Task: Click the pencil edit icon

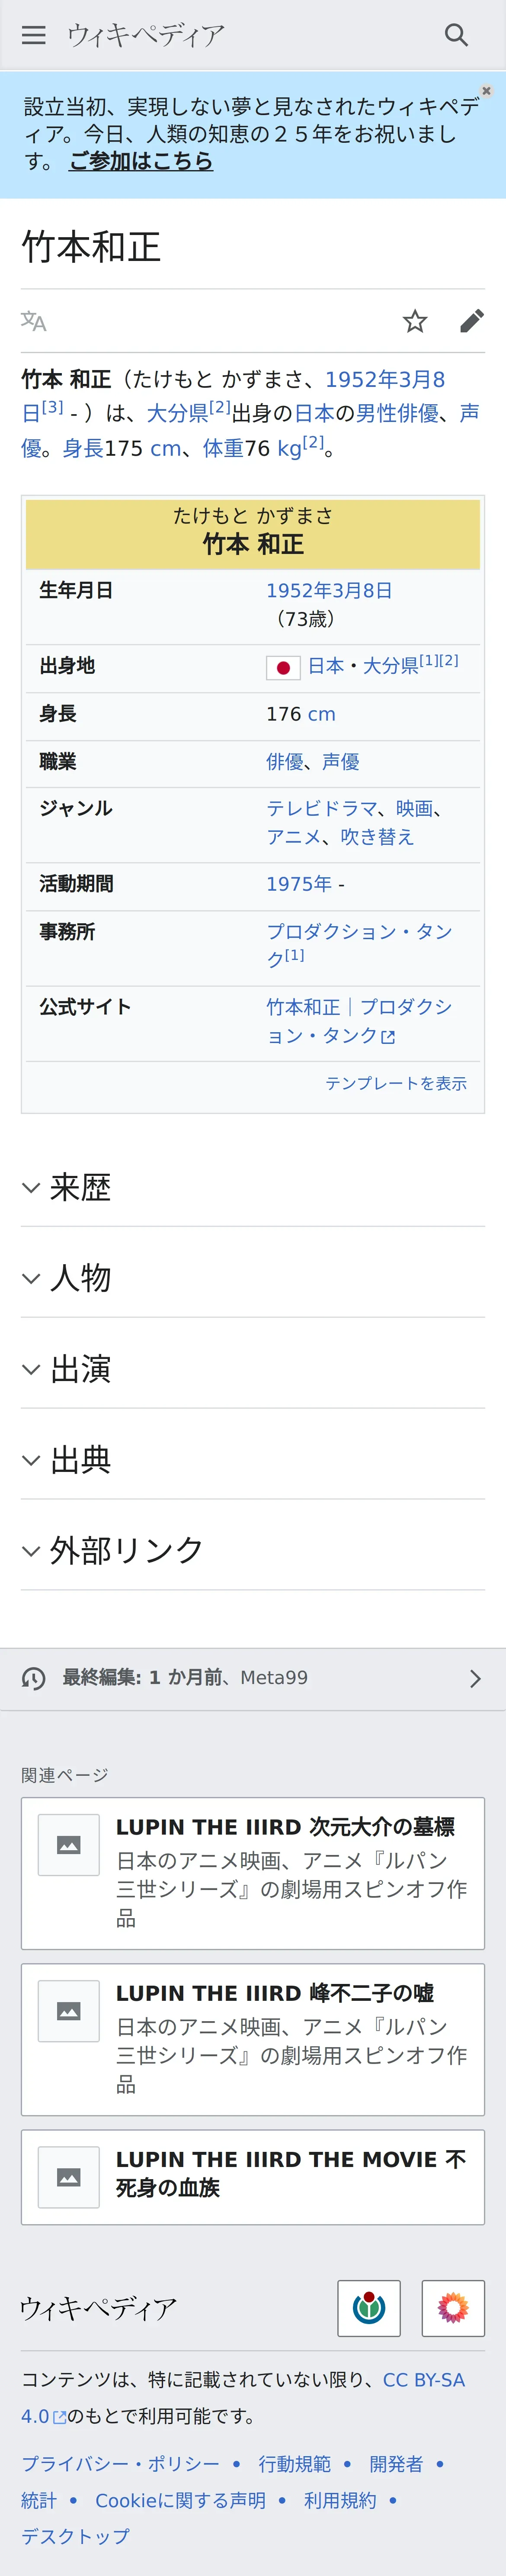Action: coord(472,321)
